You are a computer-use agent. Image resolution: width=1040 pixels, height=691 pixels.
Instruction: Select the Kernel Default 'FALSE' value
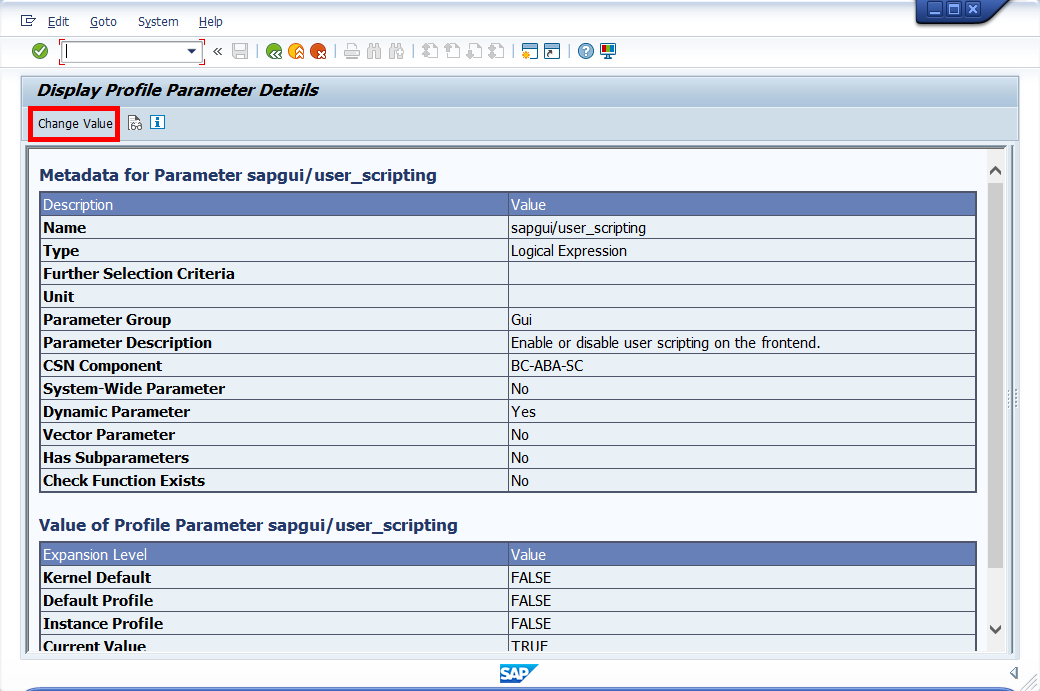(x=742, y=578)
